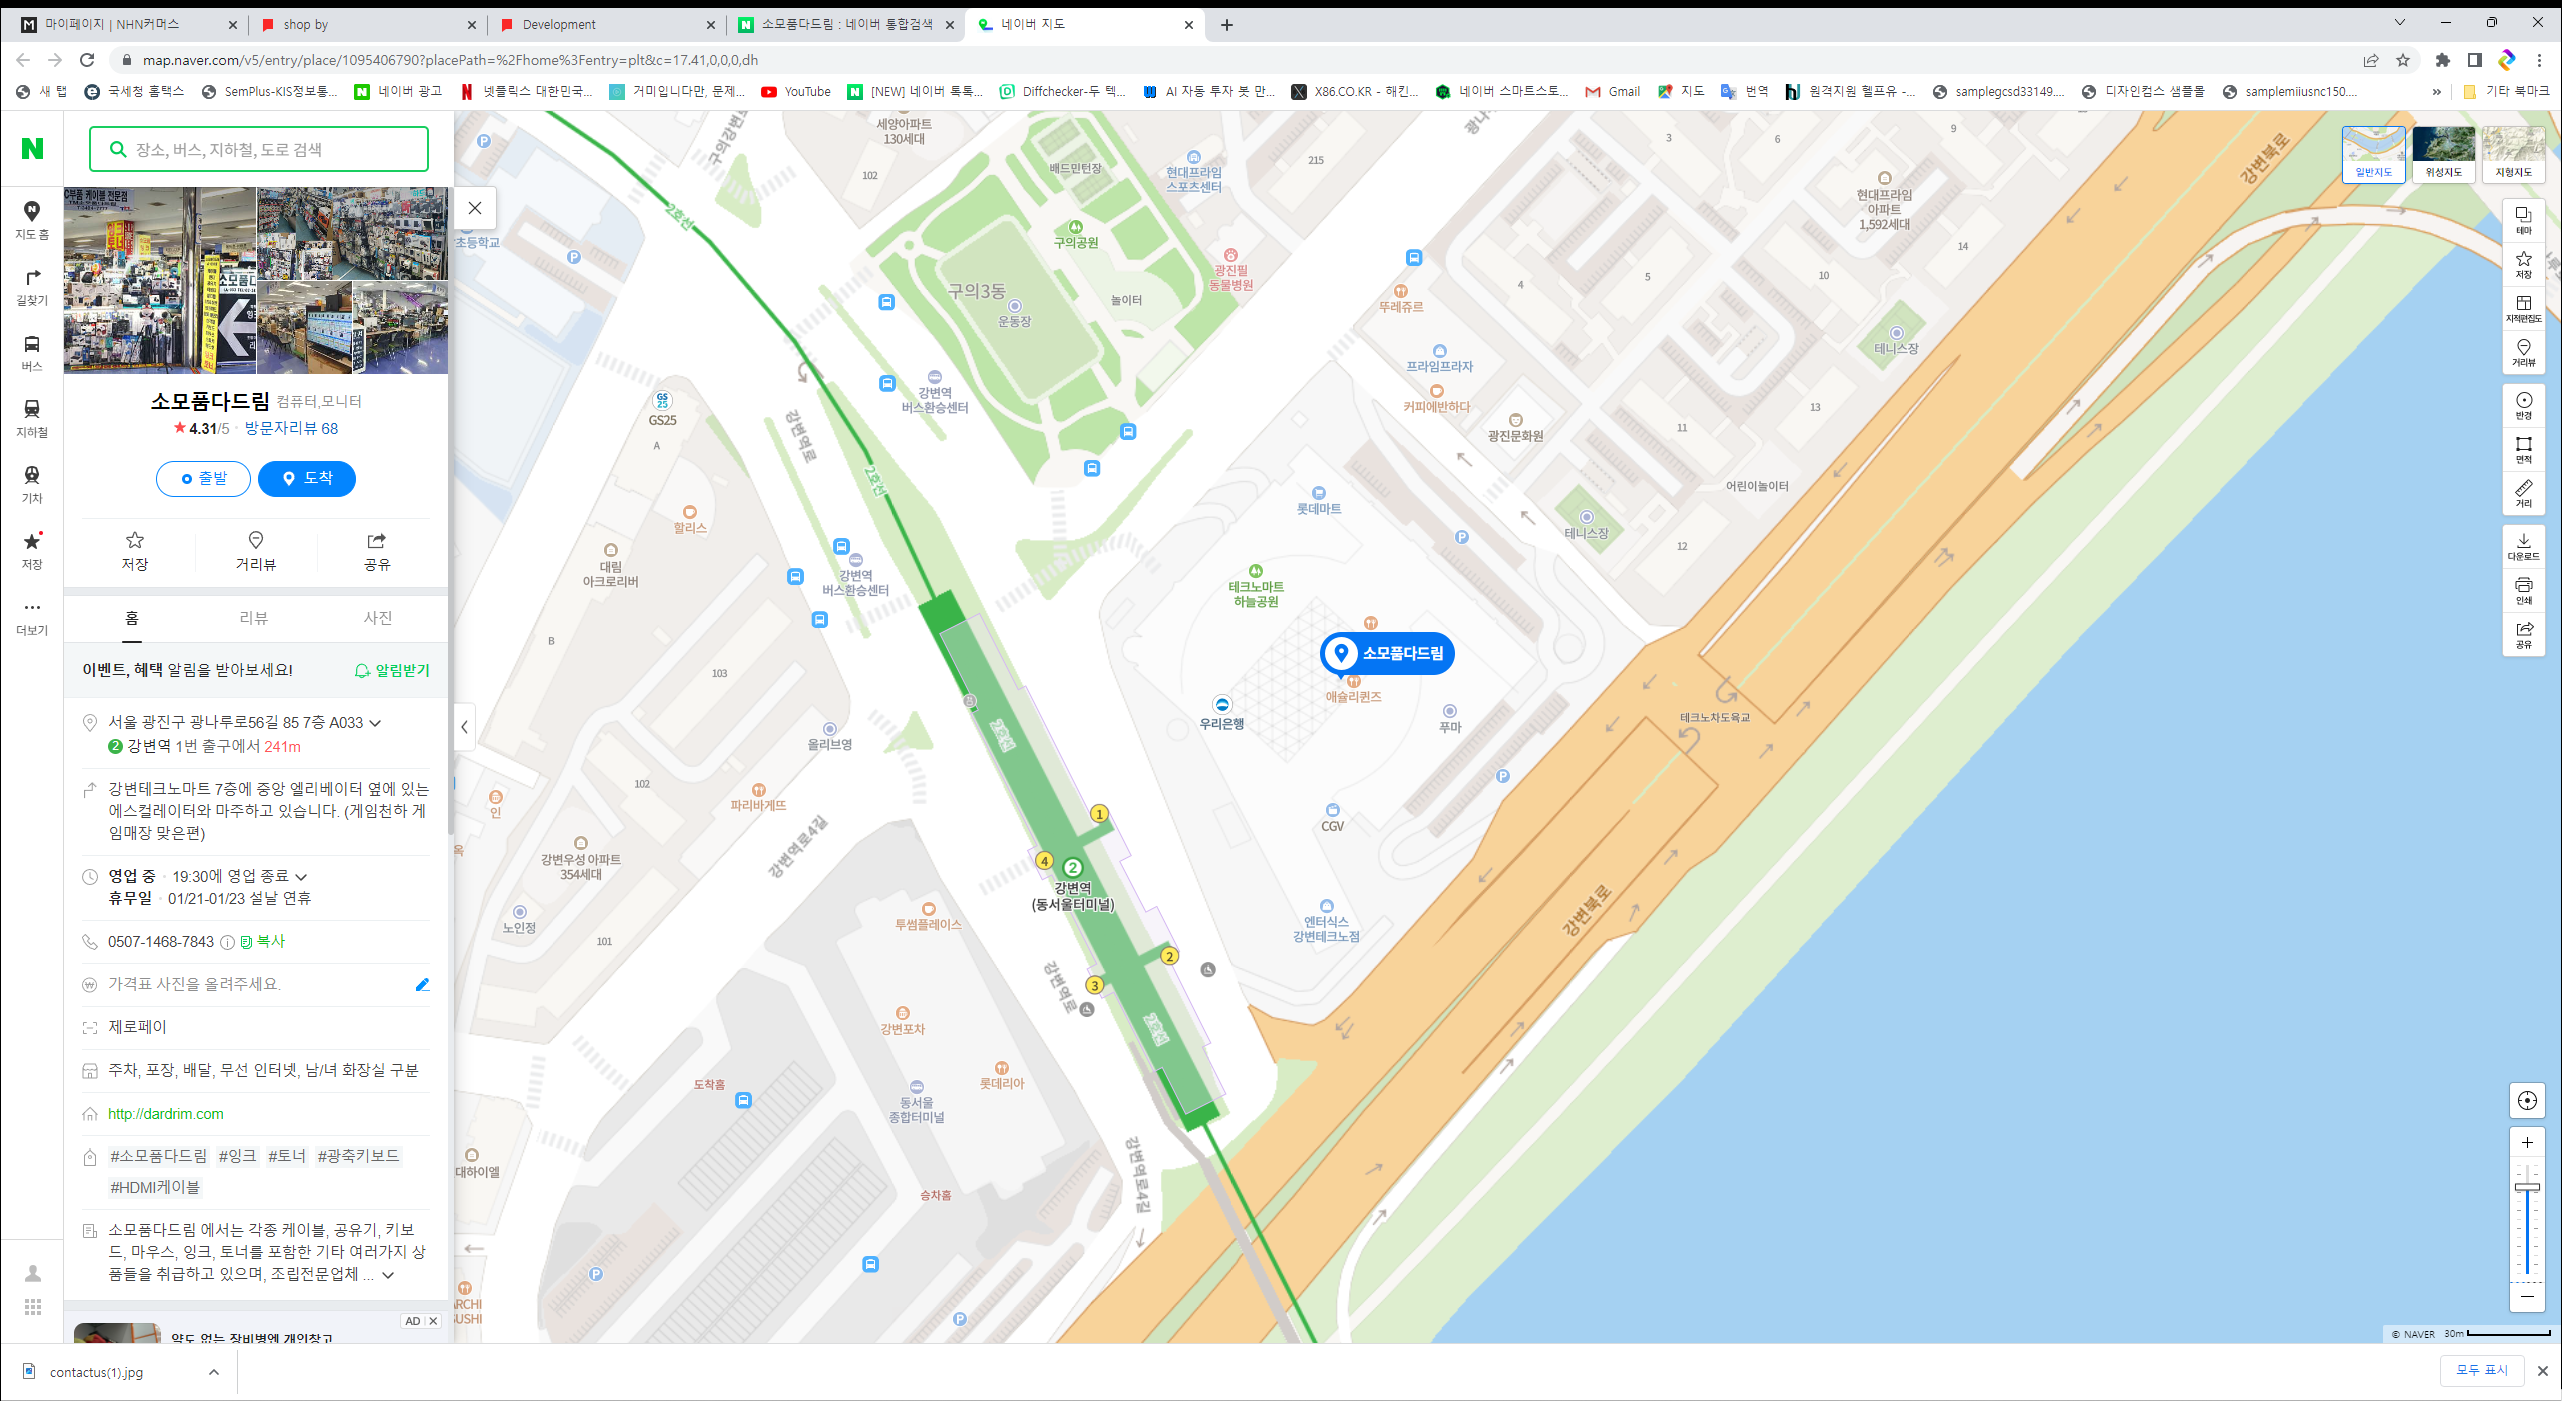This screenshot has height=1401, width=2562.
Task: Open 지도 홈 in the left sidebar
Action: 32,220
